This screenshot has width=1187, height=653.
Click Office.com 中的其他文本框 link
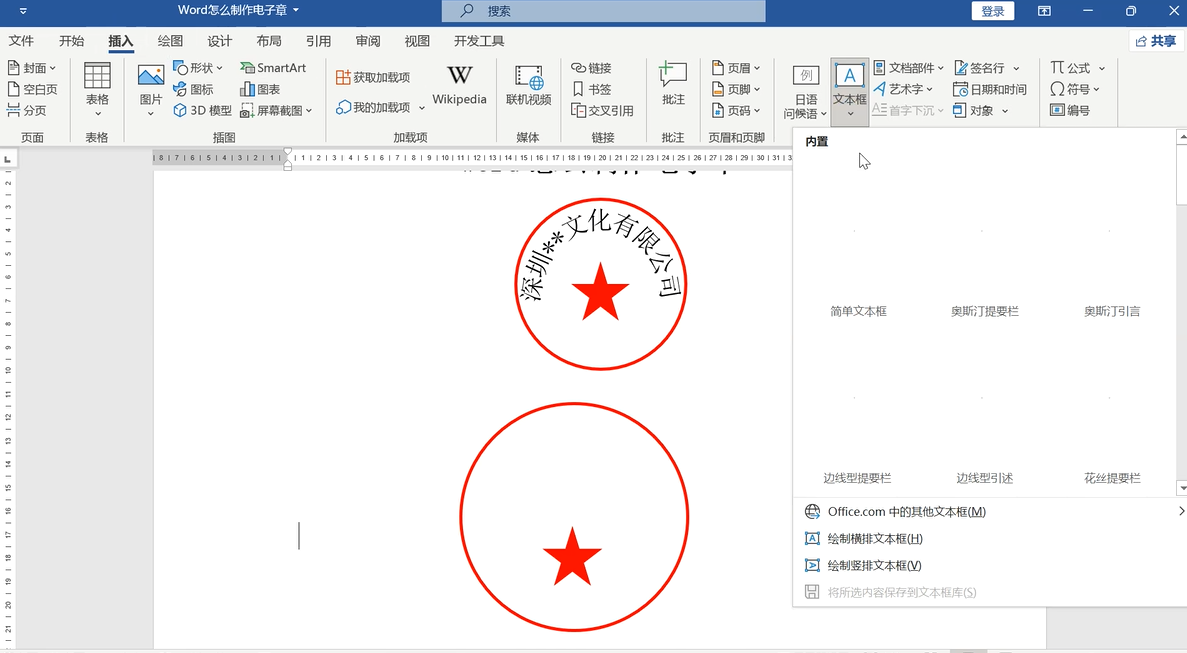(x=903, y=511)
